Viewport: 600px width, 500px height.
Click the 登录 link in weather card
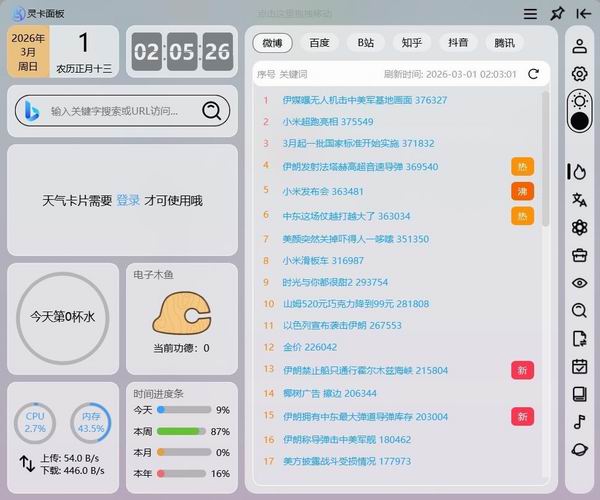point(128,200)
